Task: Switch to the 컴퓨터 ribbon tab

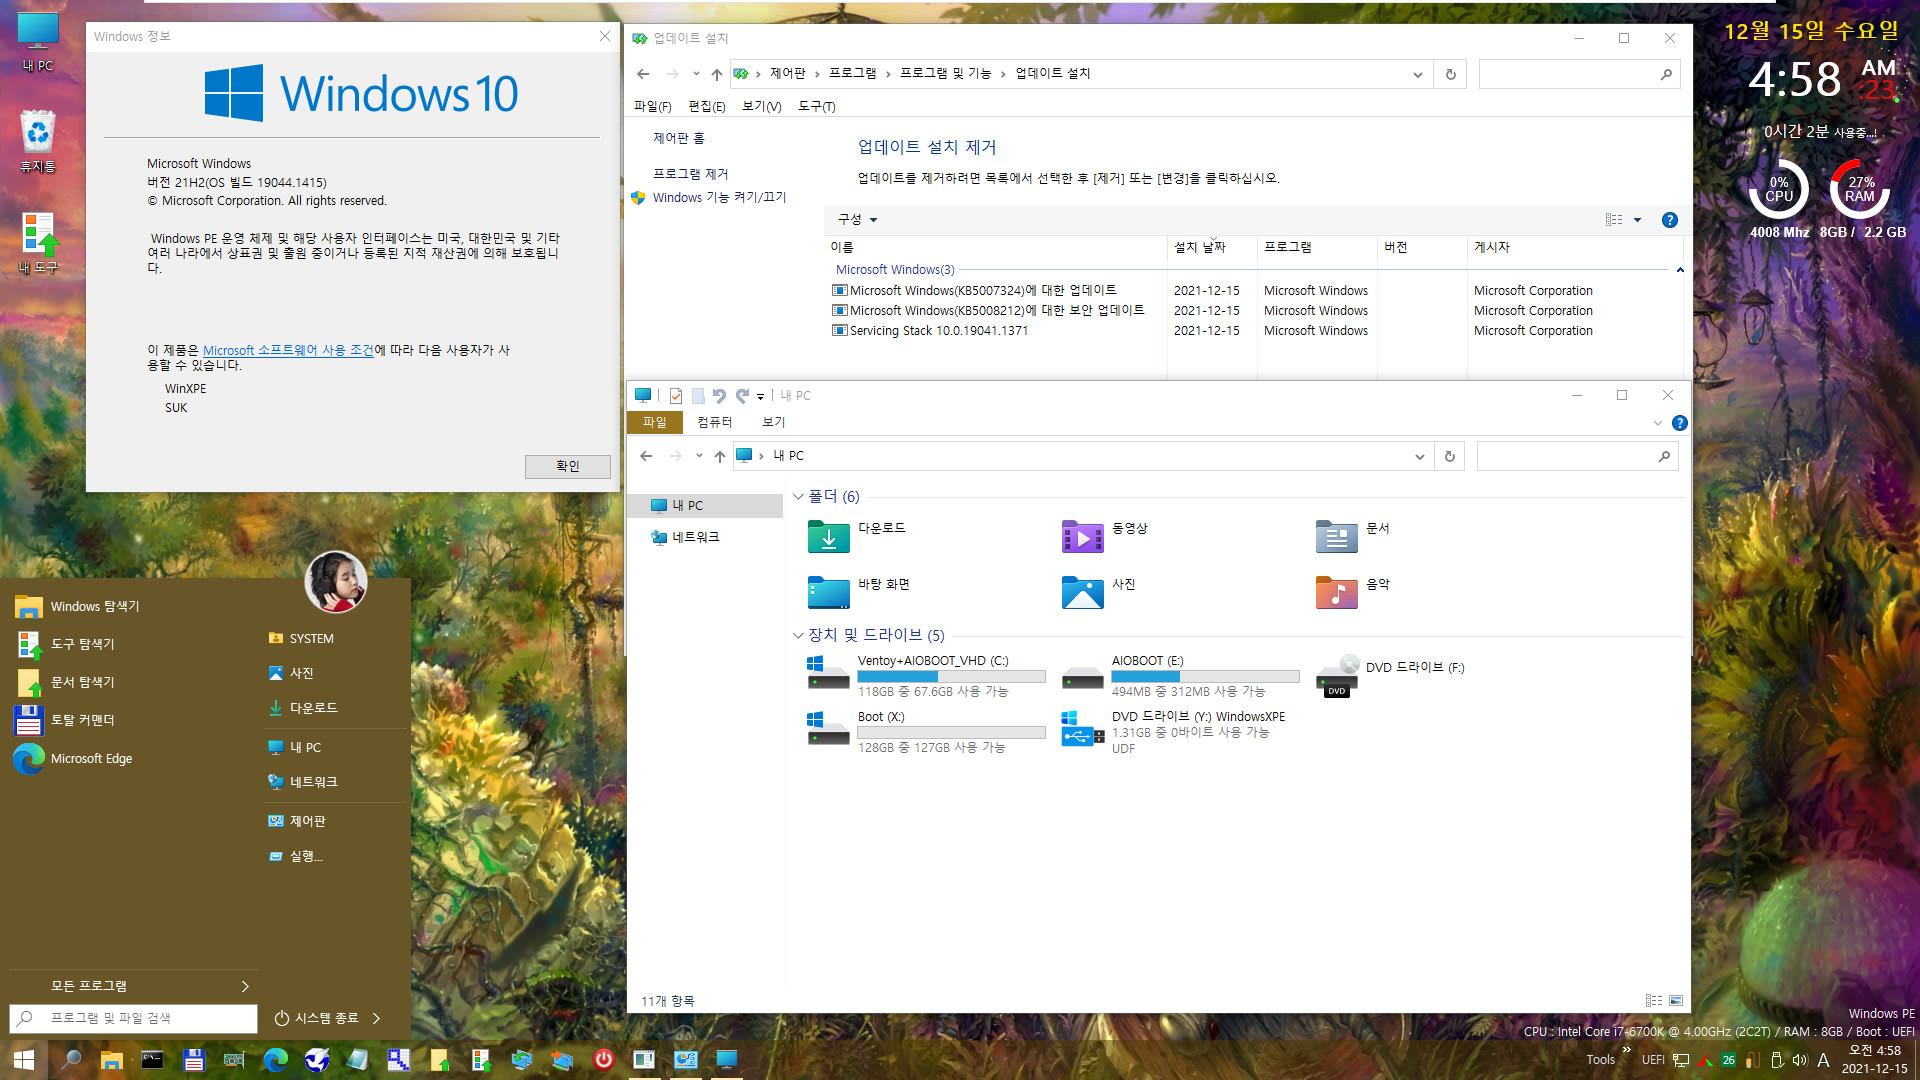Action: click(714, 422)
